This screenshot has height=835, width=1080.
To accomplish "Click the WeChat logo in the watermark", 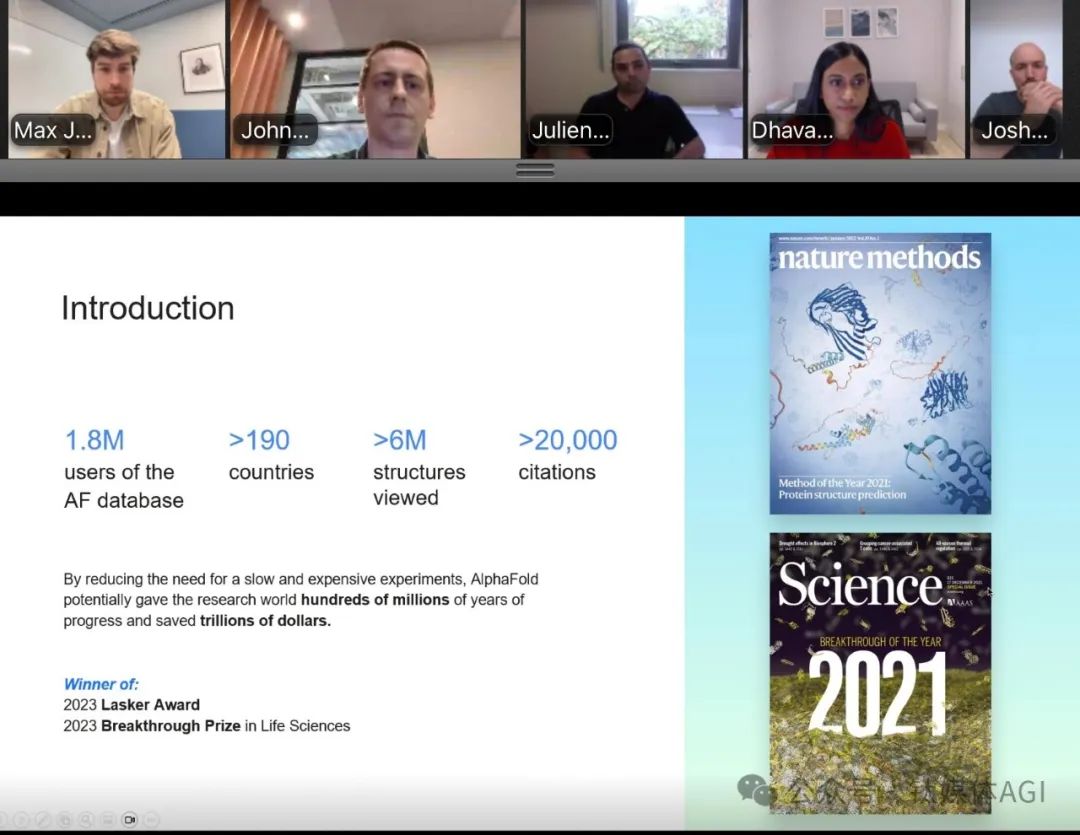I will pos(755,790).
